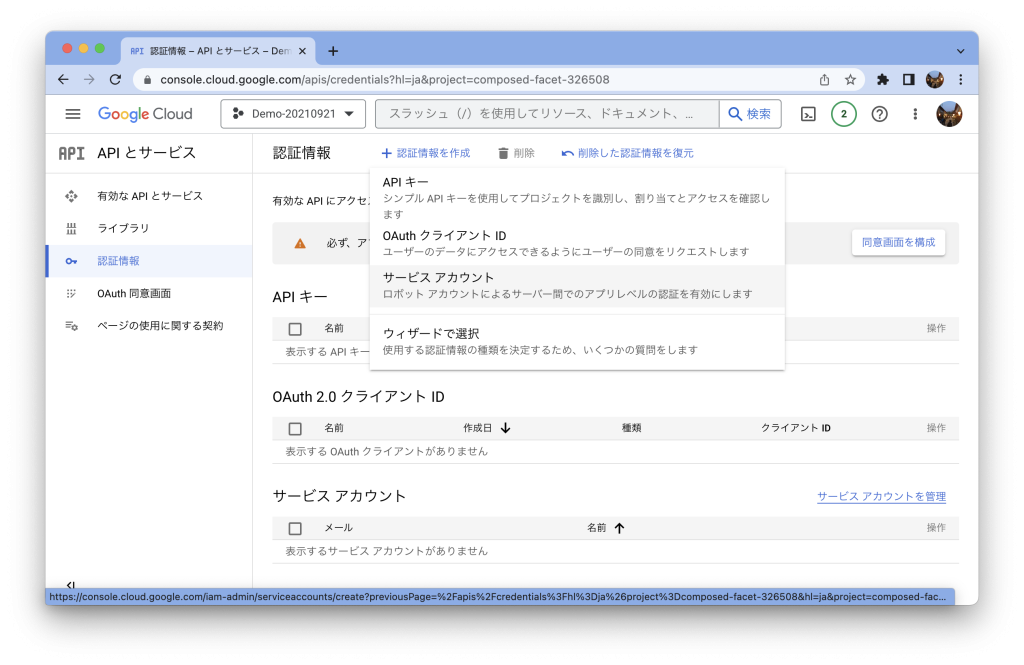Open the Demo-20210921 project selector dropdown
This screenshot has height=665, width=1024.
click(293, 114)
